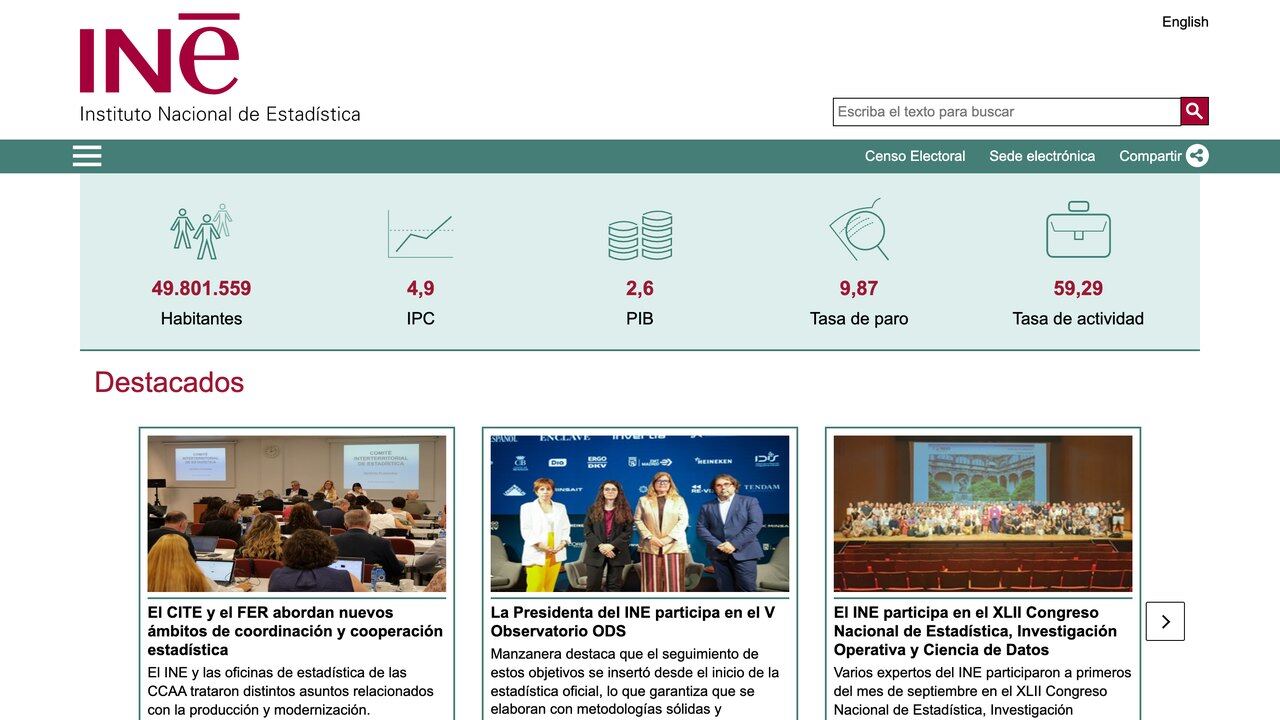The image size is (1280, 720).
Task: Open the Censo Electoral link
Action: [915, 156]
